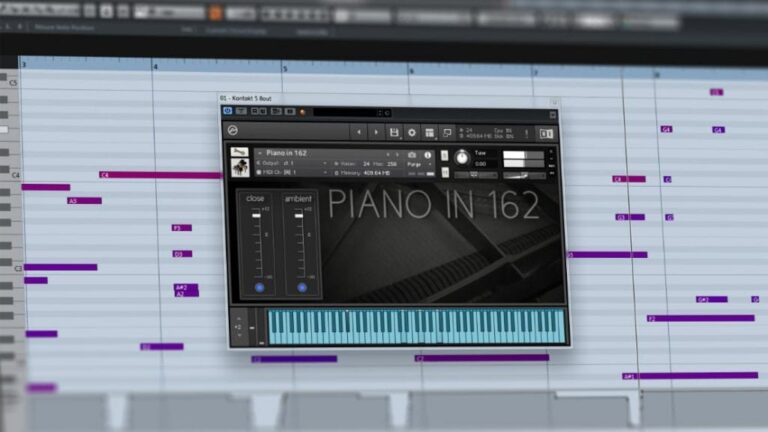768x432 pixels.
Task: Click the pitch bend wheel beside keyboard
Action: 252,327
